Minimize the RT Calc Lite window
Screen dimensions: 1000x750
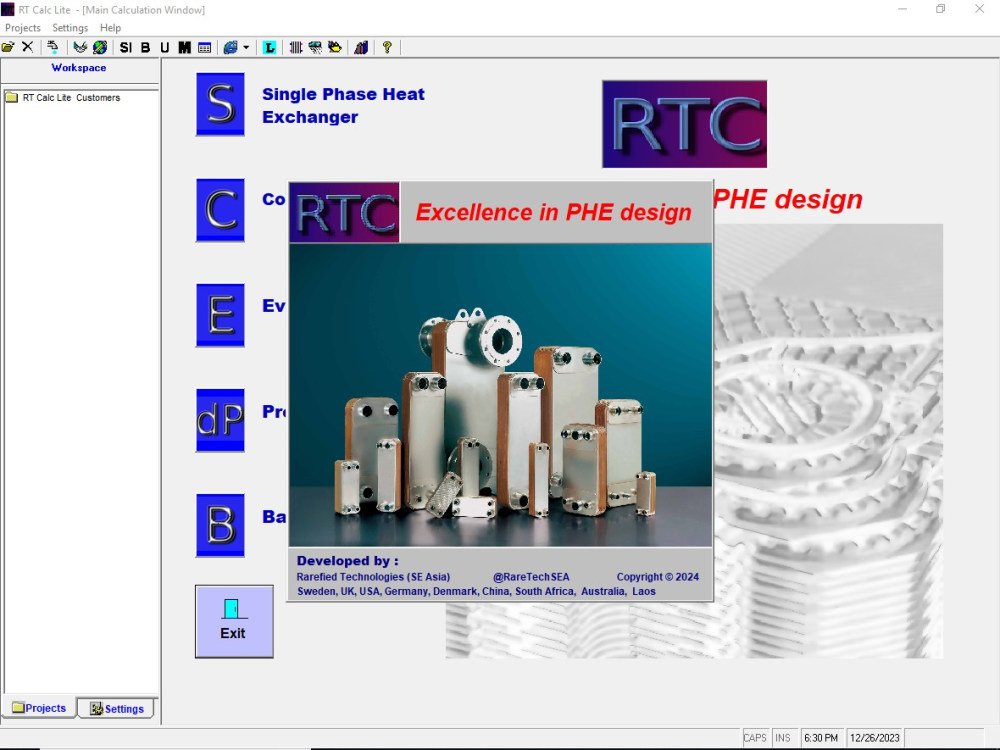coord(902,9)
